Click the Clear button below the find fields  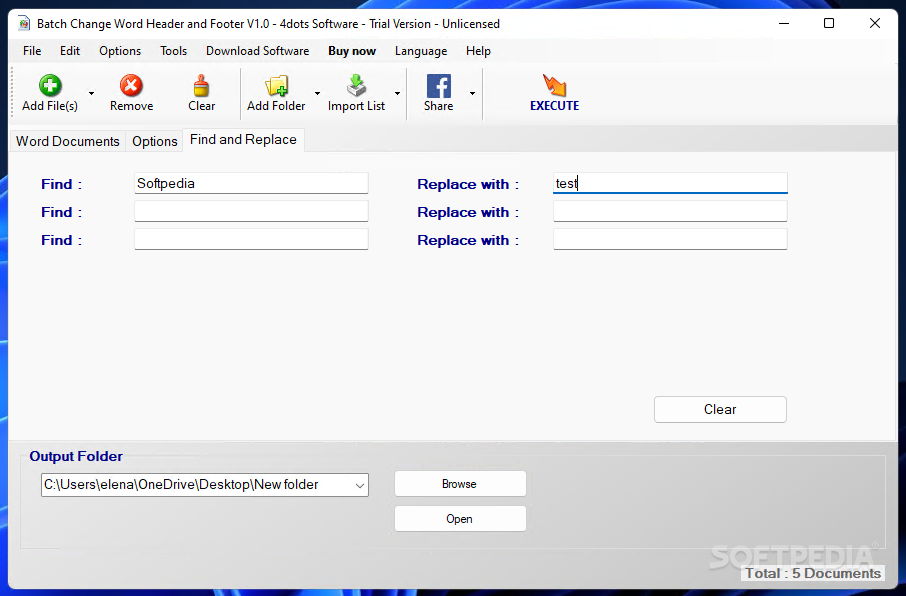(x=720, y=409)
